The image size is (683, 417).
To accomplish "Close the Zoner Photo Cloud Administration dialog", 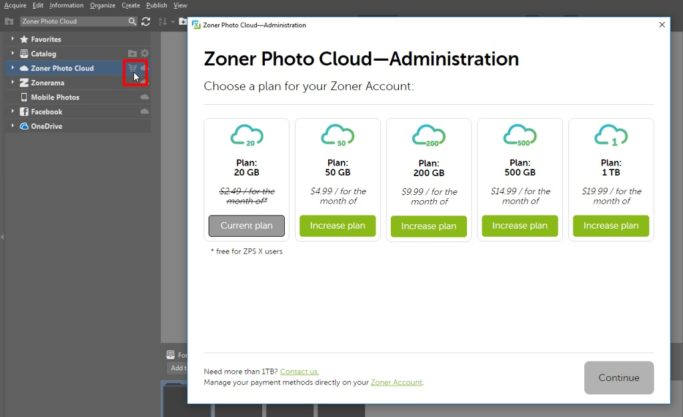I will 662,25.
